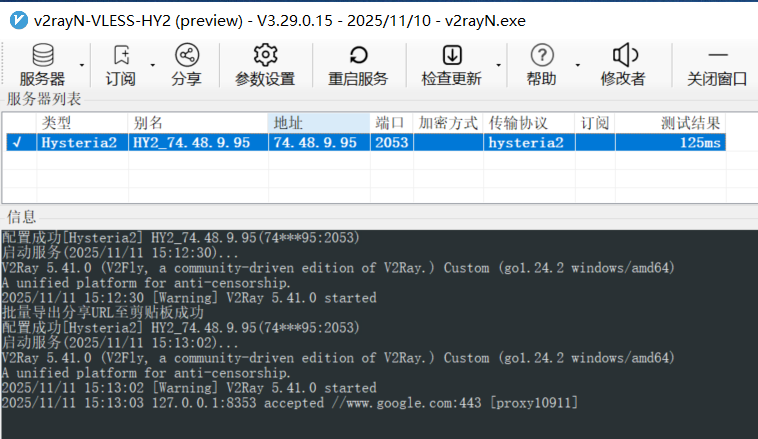
Task: Click the 检查更新 download icon
Action: (451, 55)
